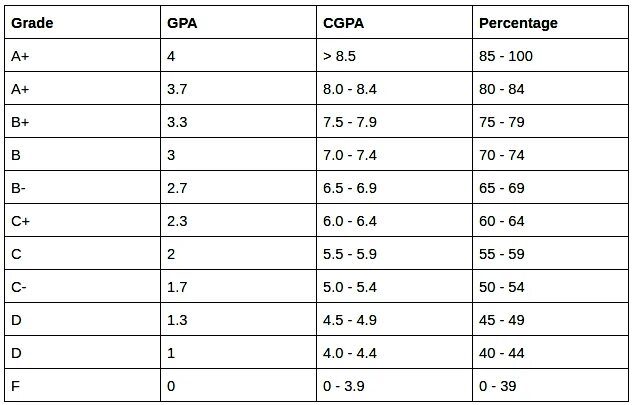Image resolution: width=632 pixels, height=405 pixels.
Task: Click the CGPA cell 0 - 3.9
Action: pyautogui.click(x=395, y=386)
